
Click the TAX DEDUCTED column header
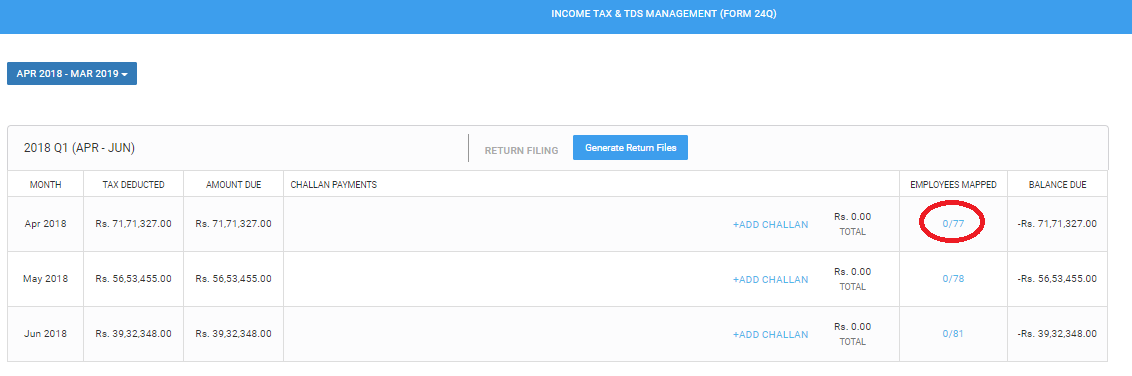click(x=134, y=185)
